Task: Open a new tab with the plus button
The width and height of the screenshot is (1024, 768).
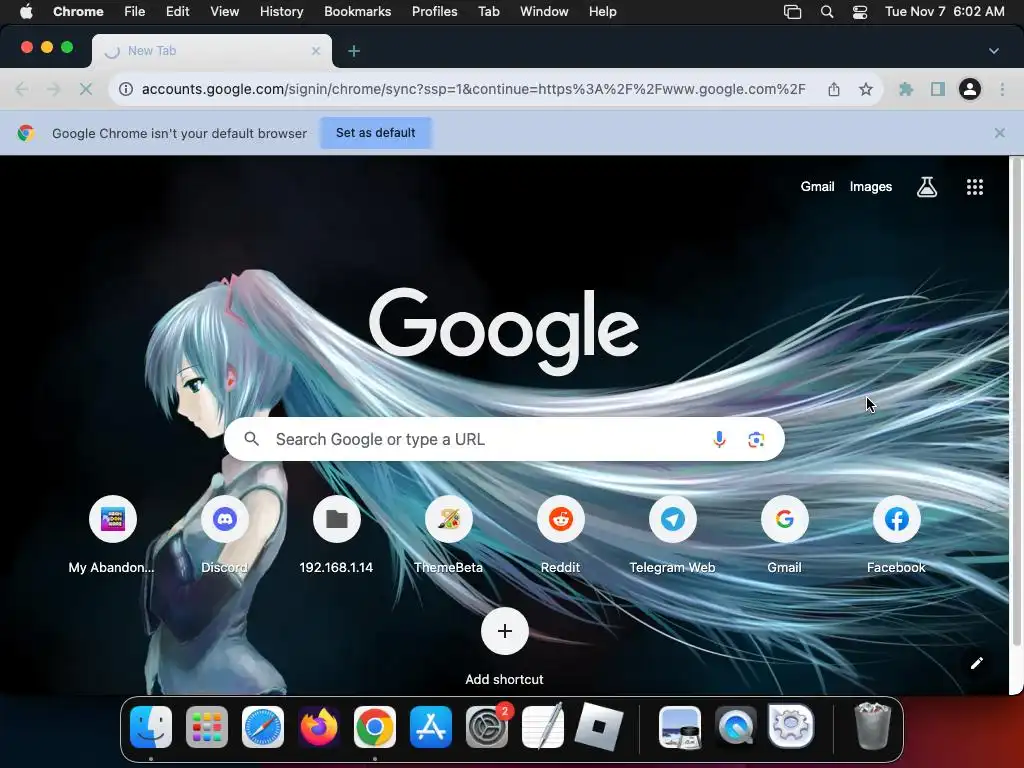Action: point(354,51)
